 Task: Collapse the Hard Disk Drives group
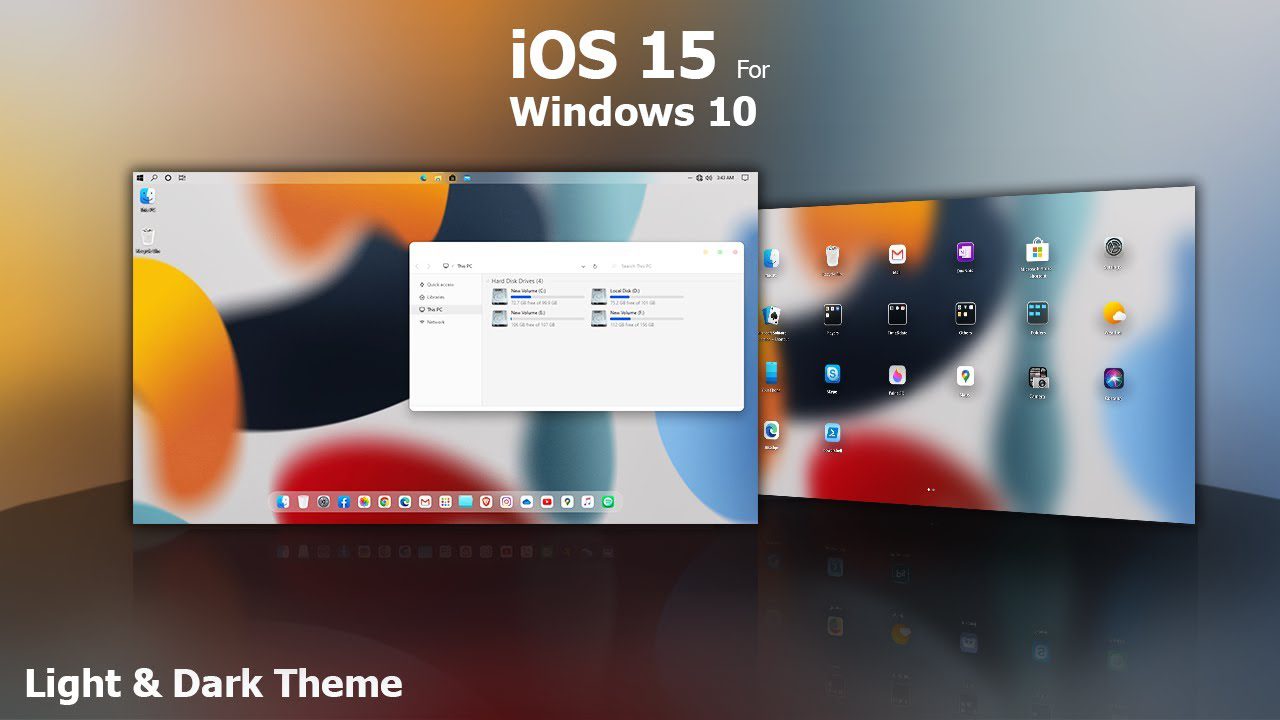[487, 281]
